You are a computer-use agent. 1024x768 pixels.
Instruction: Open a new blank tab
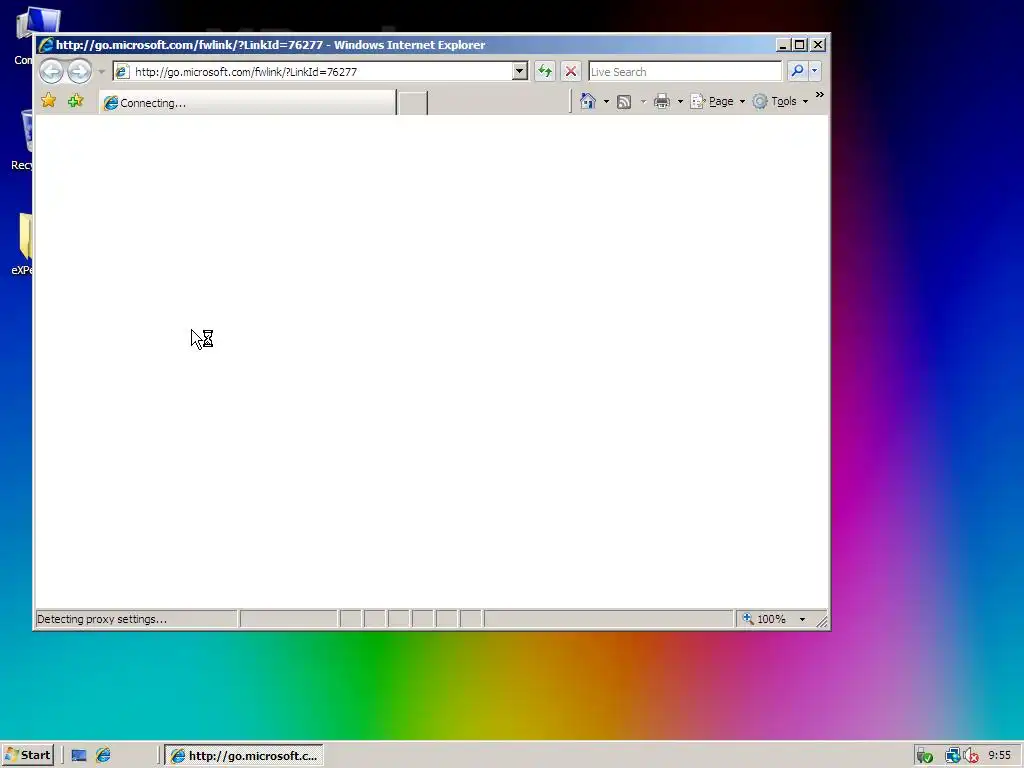point(413,103)
